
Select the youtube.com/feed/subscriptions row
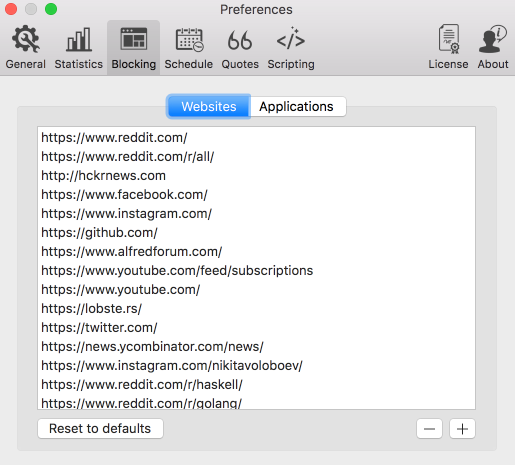pyautogui.click(x=256, y=270)
